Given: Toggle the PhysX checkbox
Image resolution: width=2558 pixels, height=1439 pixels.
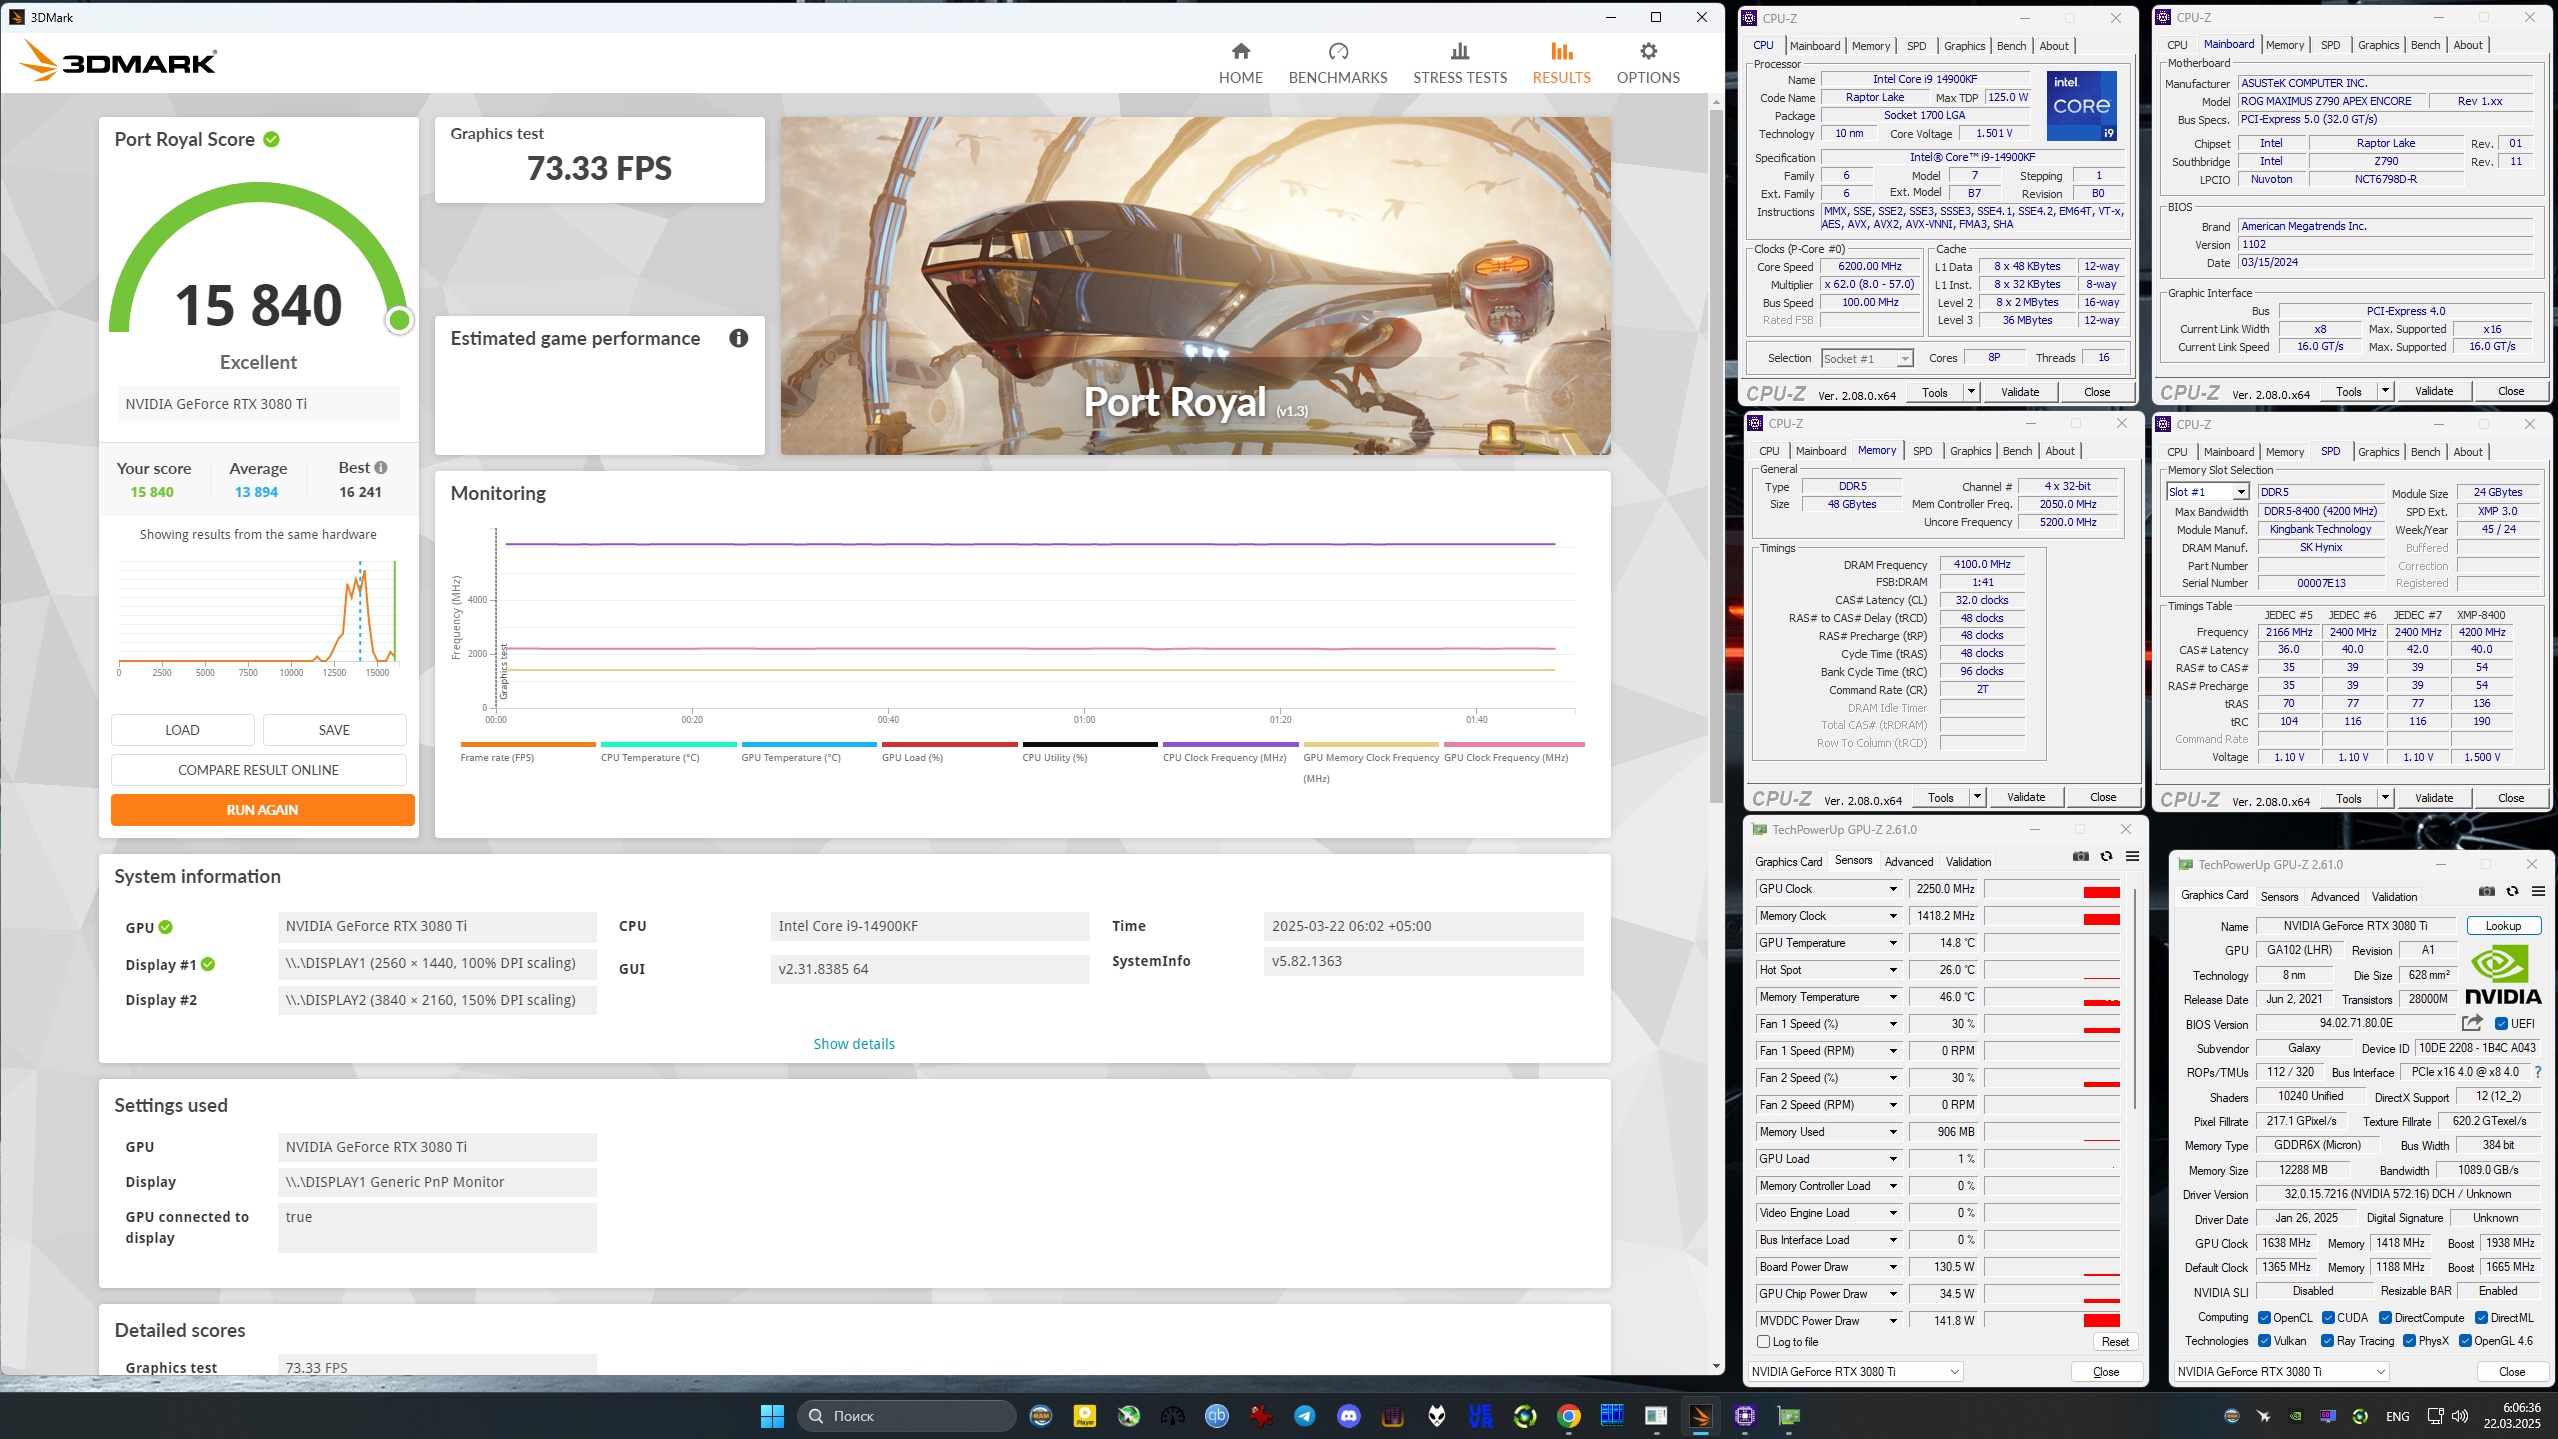Looking at the screenshot, I should pyautogui.click(x=2409, y=1341).
